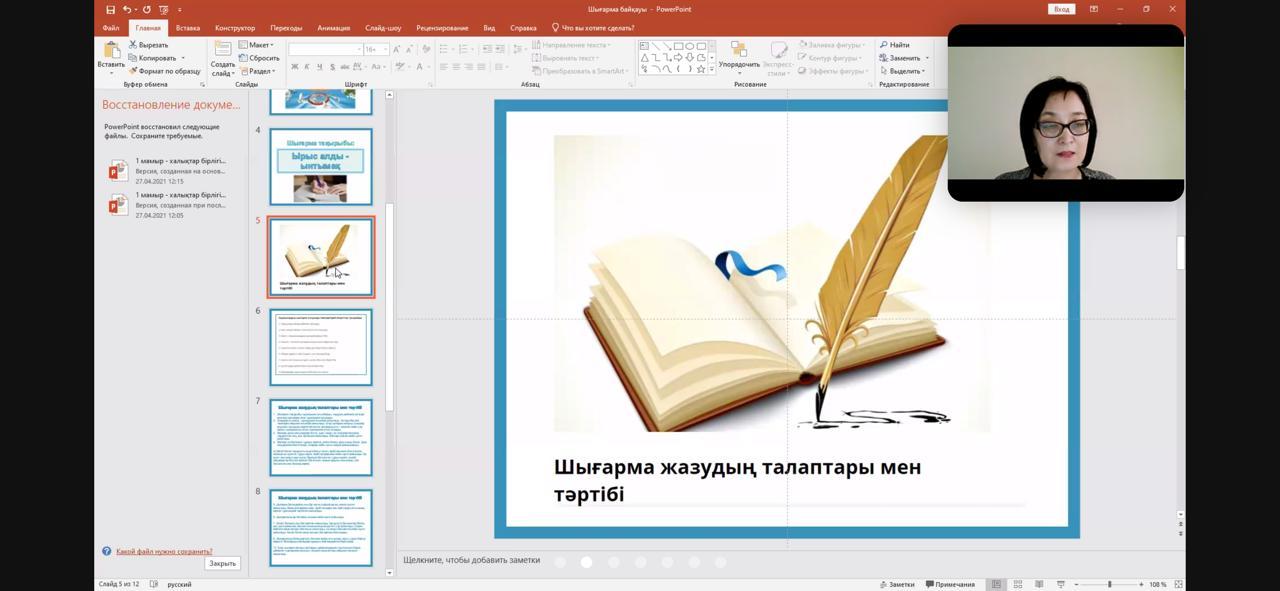Toggle the Заметки (Notes) pane button
1280x591 pixels.
(896, 584)
